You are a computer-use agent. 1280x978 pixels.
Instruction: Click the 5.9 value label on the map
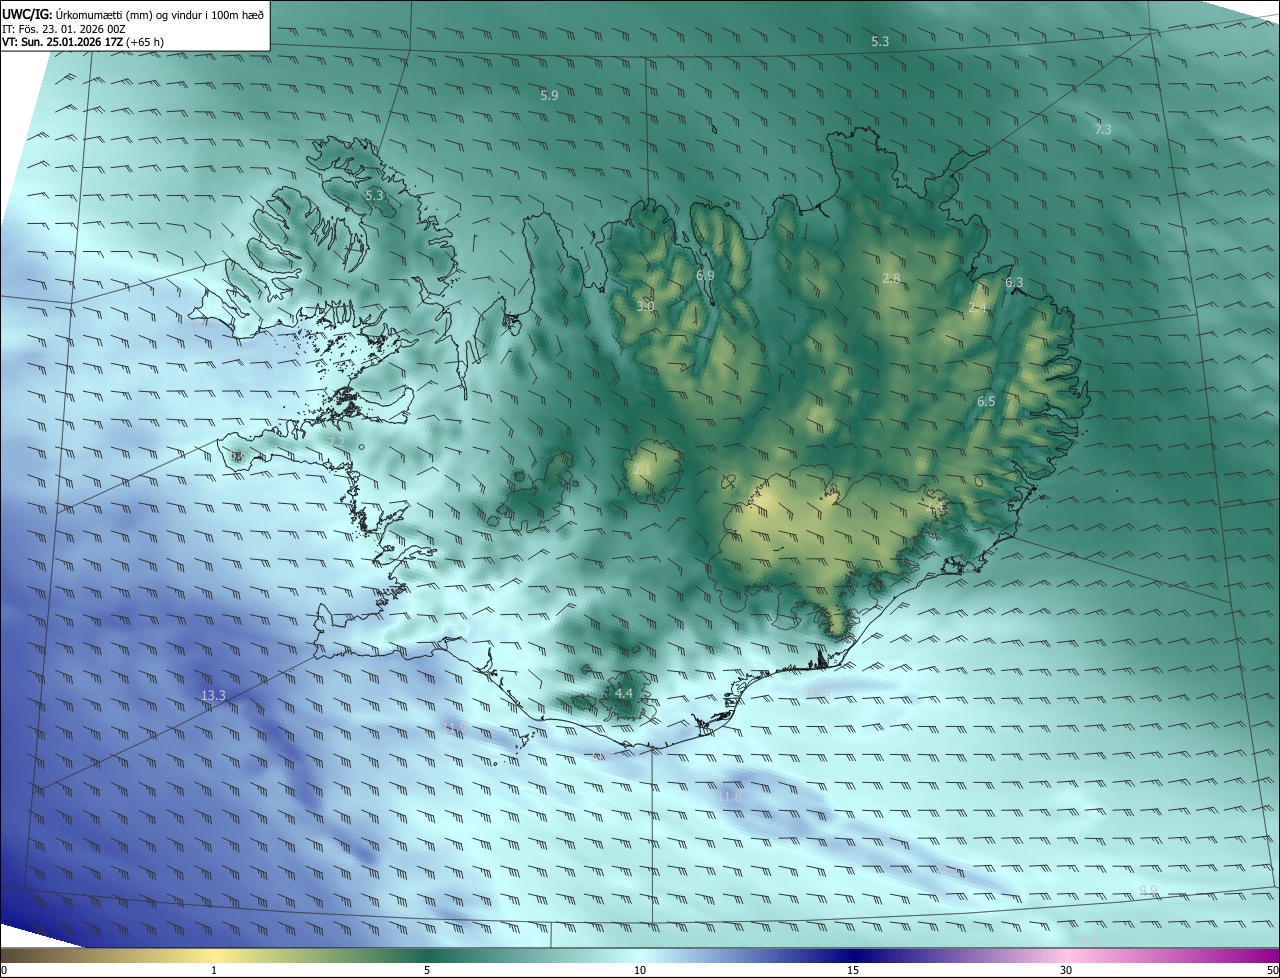(x=549, y=95)
